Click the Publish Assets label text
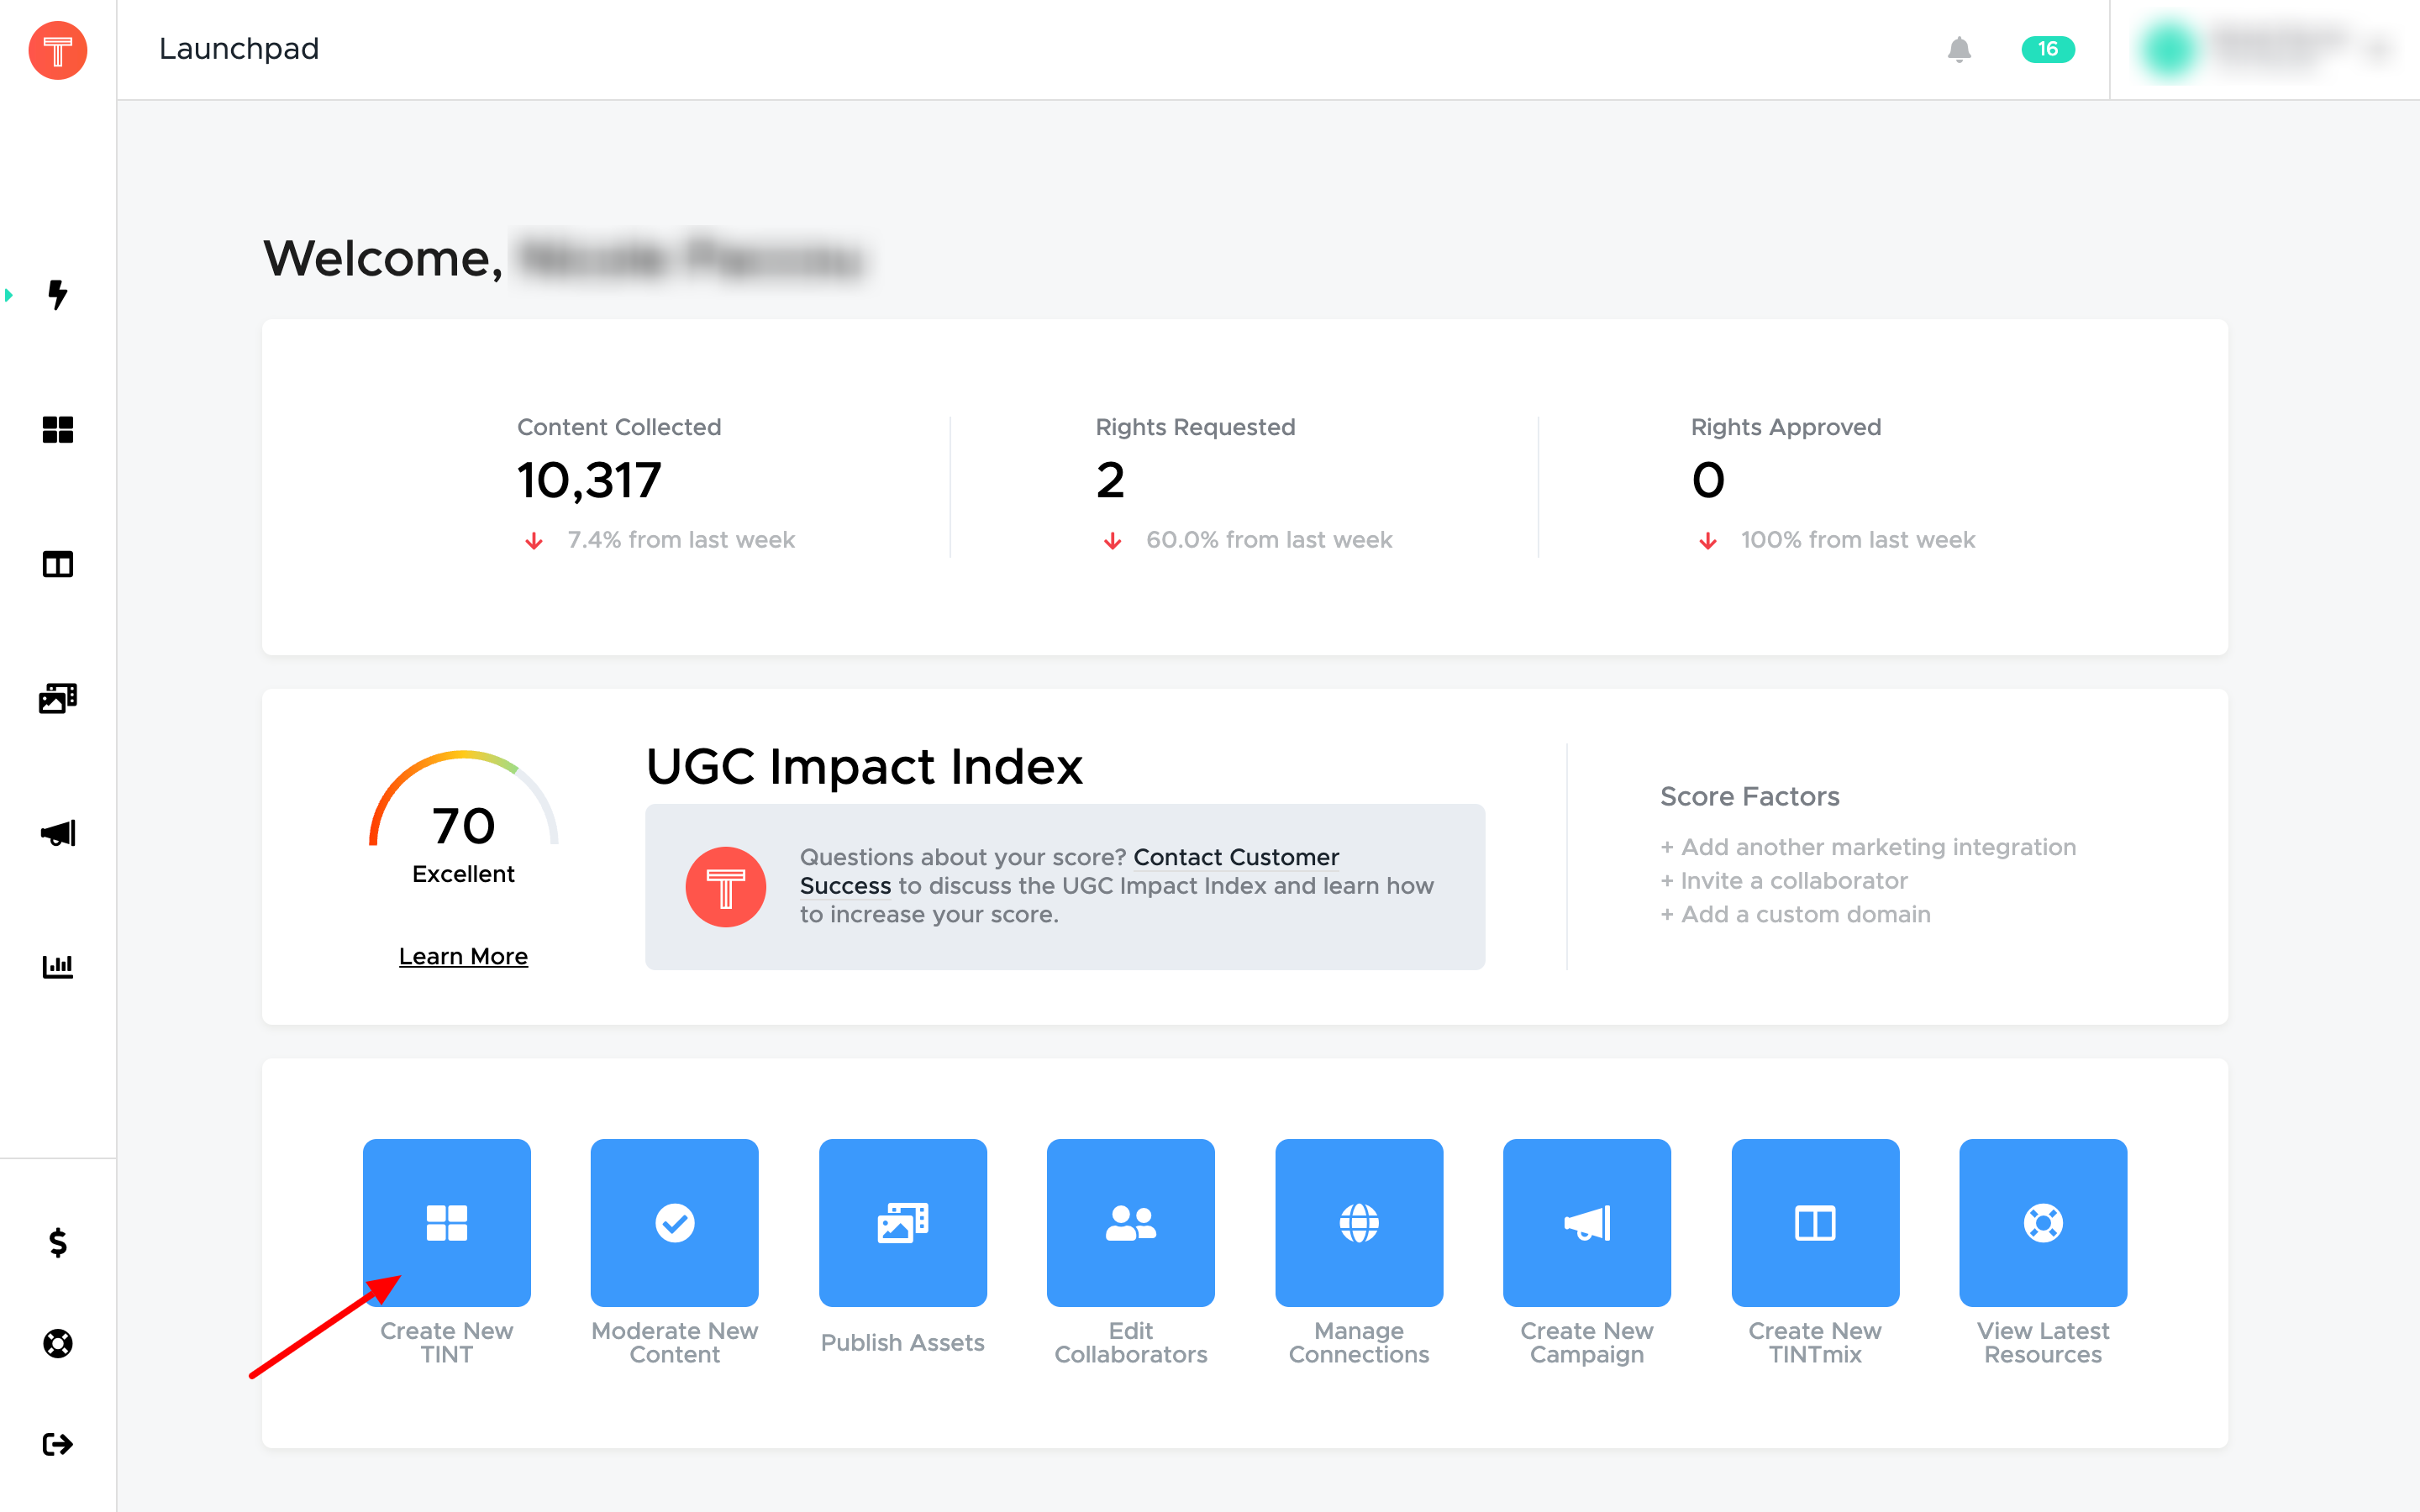This screenshot has width=2420, height=1512. tap(902, 1342)
